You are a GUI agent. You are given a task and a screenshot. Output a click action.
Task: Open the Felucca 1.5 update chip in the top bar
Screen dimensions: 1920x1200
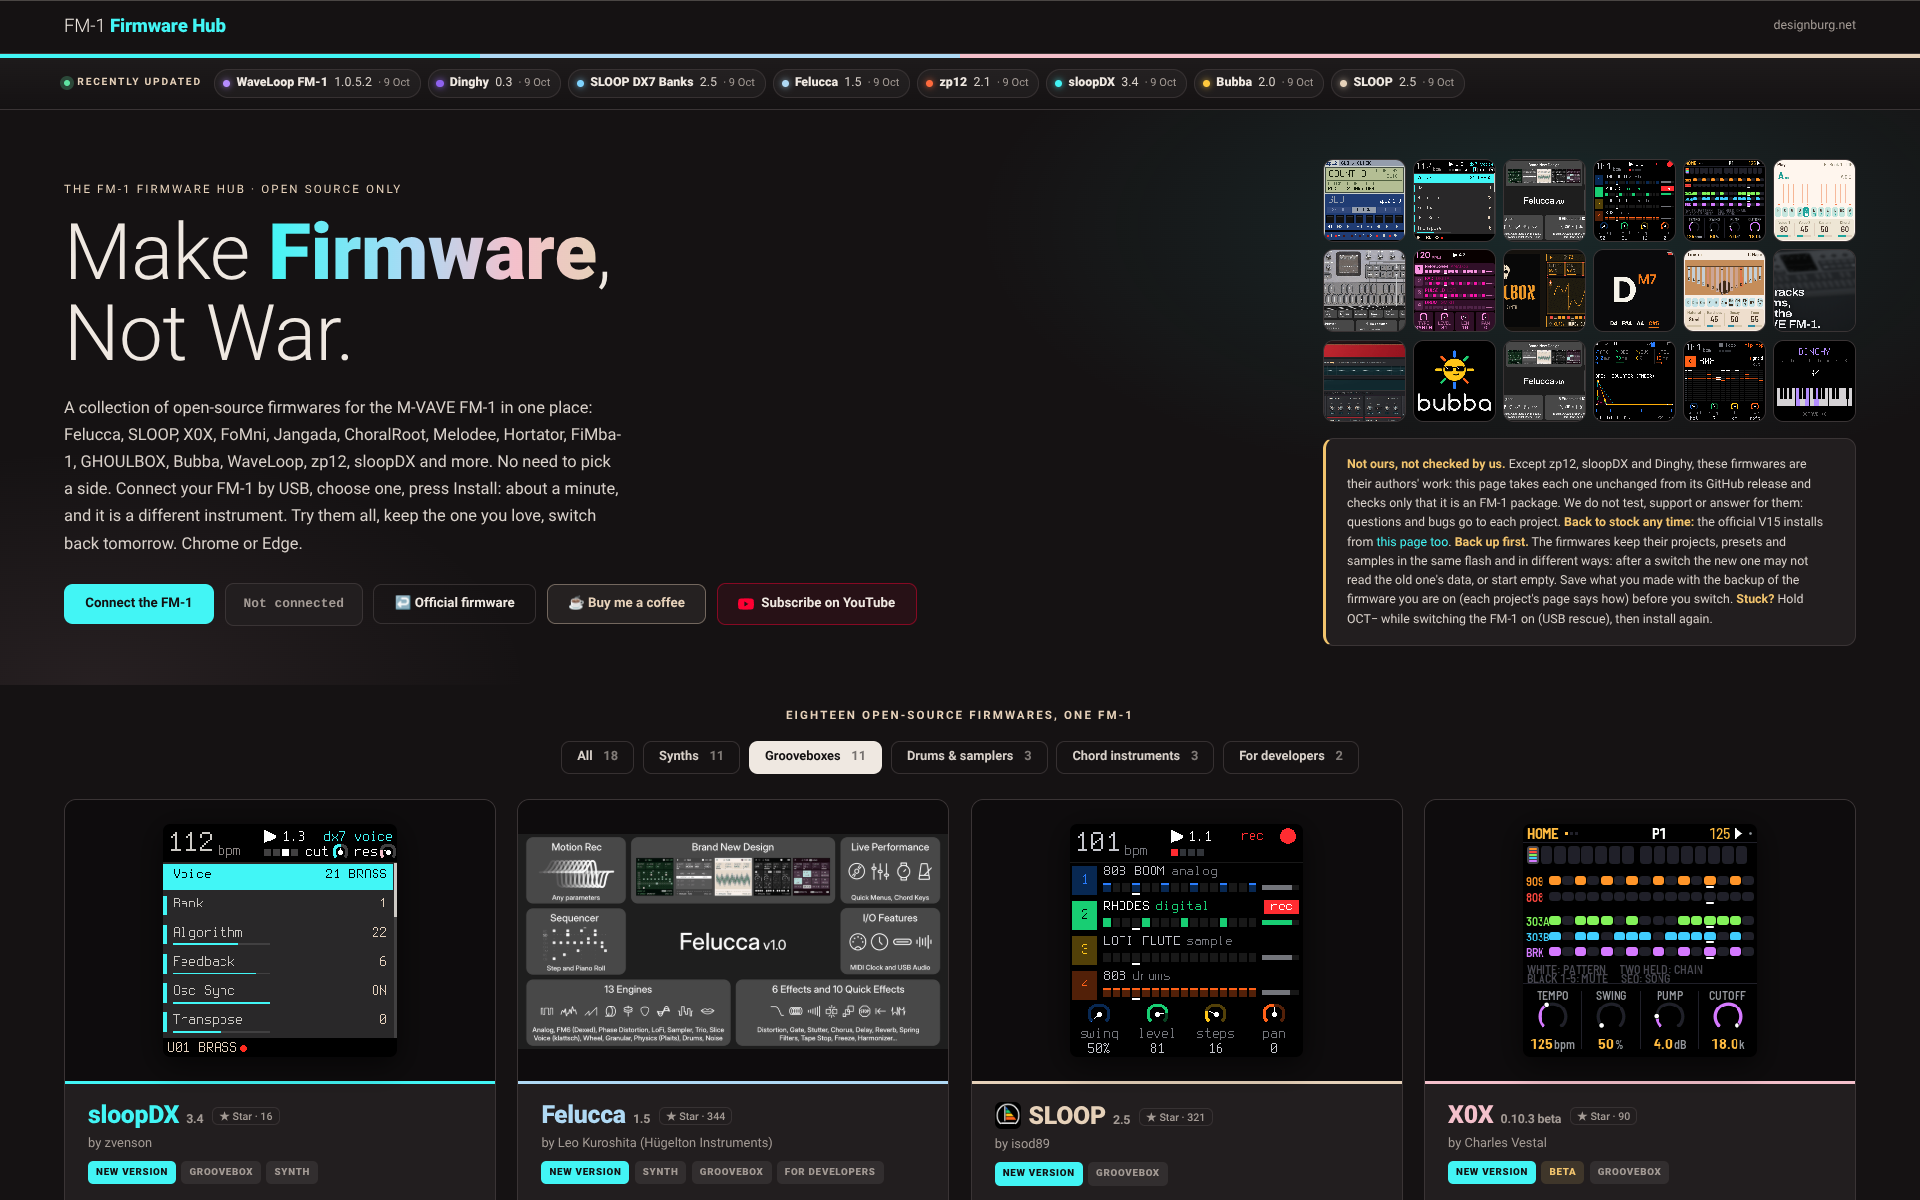click(841, 83)
